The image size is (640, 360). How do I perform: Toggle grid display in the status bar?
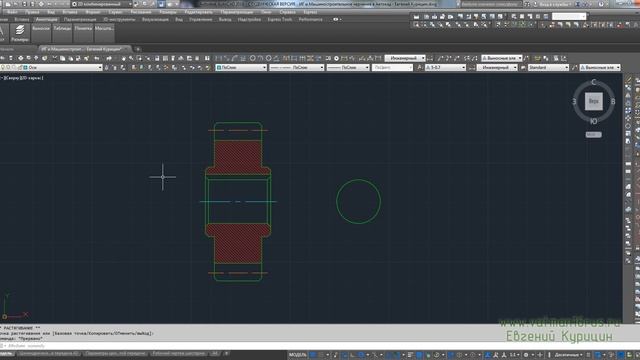click(x=313, y=355)
